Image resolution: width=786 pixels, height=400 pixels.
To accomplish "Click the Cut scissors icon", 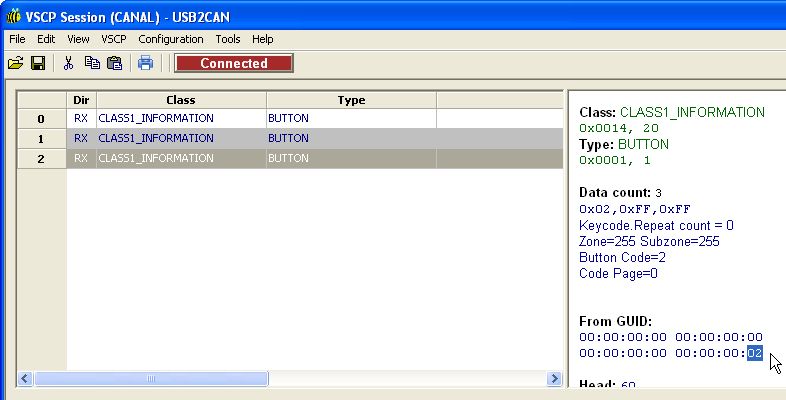I will click(x=68, y=63).
